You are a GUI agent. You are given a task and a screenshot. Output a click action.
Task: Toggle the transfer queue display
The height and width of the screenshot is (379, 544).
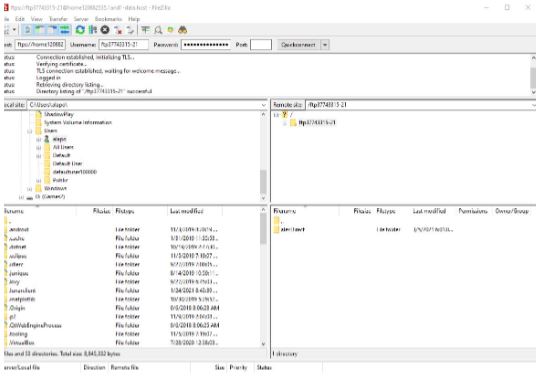[65, 30]
